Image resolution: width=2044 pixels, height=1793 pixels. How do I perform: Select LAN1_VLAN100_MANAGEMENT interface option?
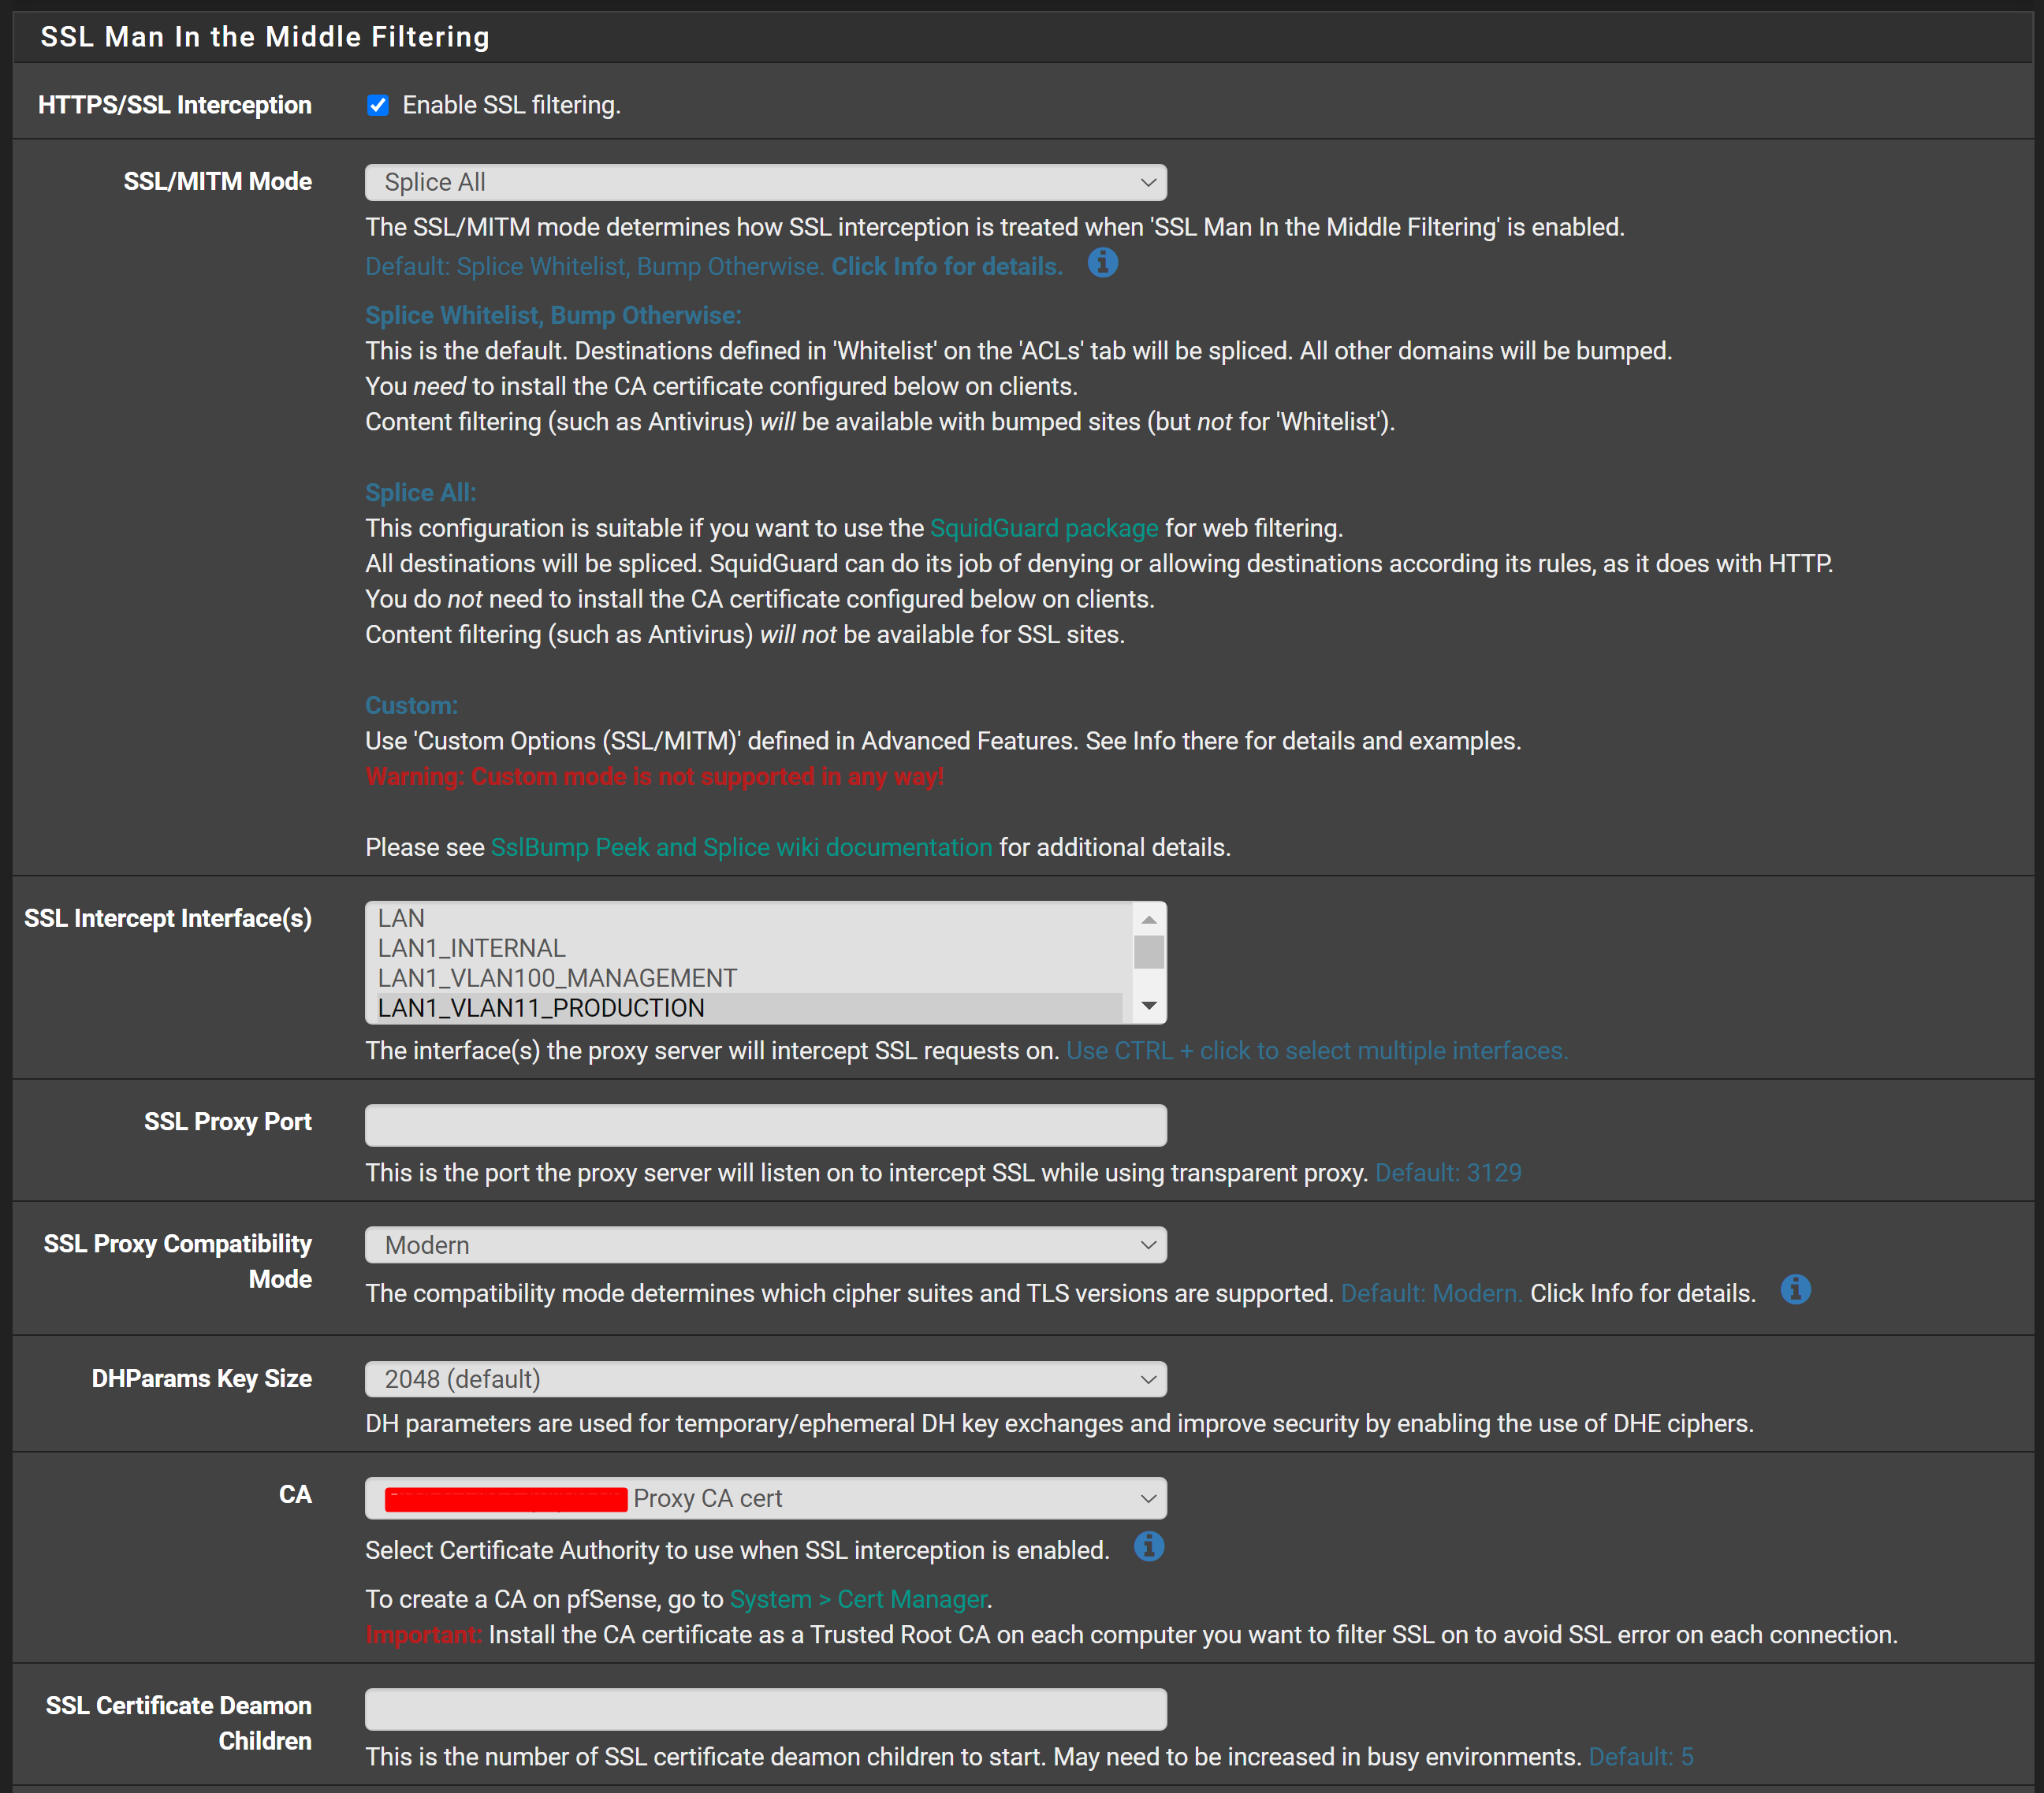557,978
